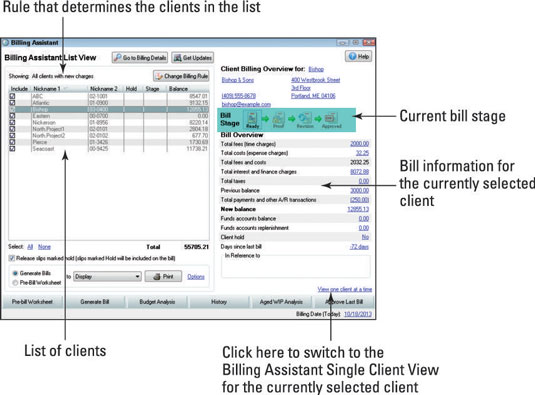This screenshot has height=395, width=535.
Task: Click the Print button with printer icon
Action: point(163,276)
